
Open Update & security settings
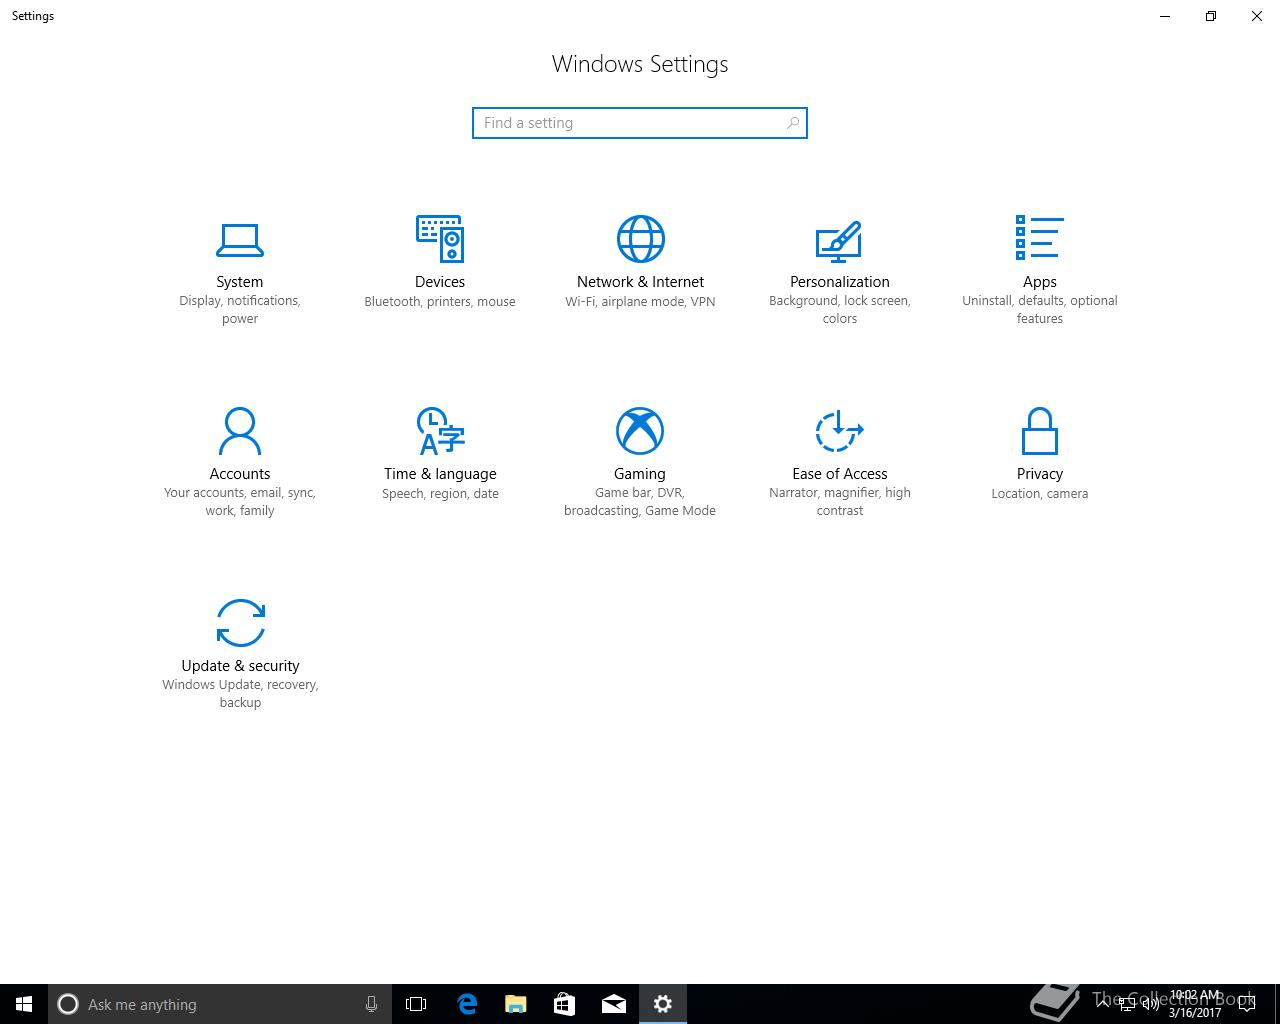[x=240, y=654]
